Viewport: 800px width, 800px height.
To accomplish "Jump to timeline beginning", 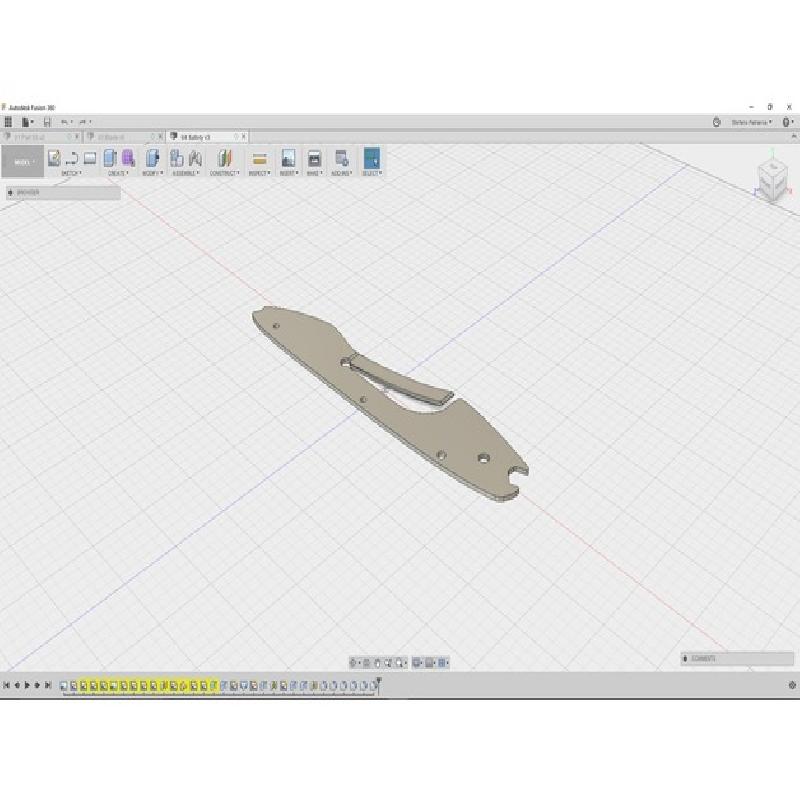I will (x=7, y=685).
